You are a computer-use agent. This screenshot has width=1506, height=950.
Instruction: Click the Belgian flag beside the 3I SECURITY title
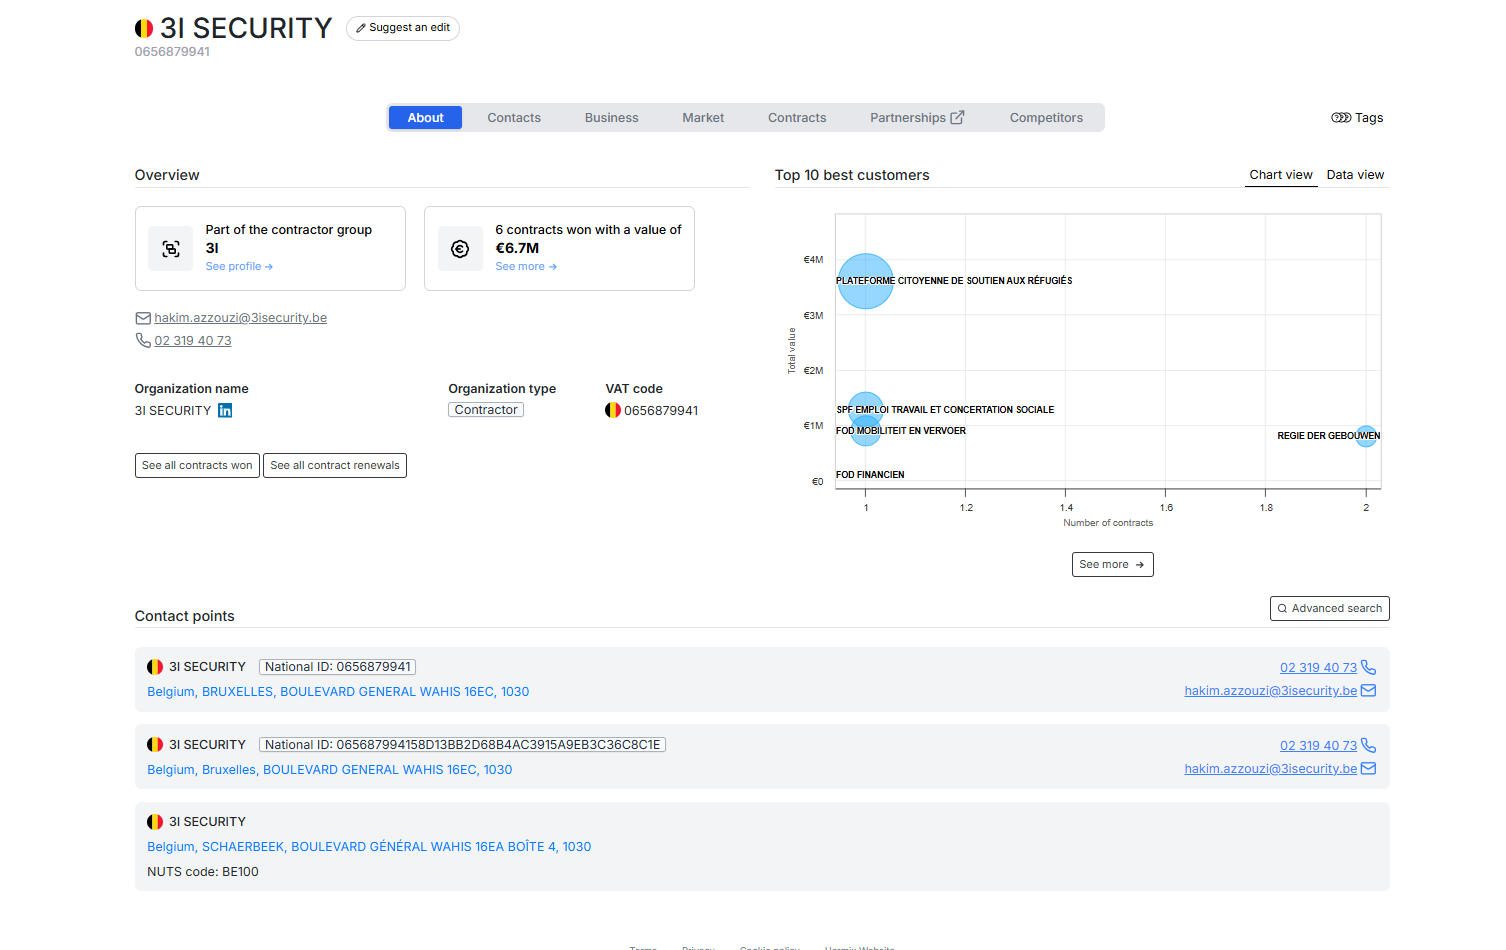pos(144,28)
